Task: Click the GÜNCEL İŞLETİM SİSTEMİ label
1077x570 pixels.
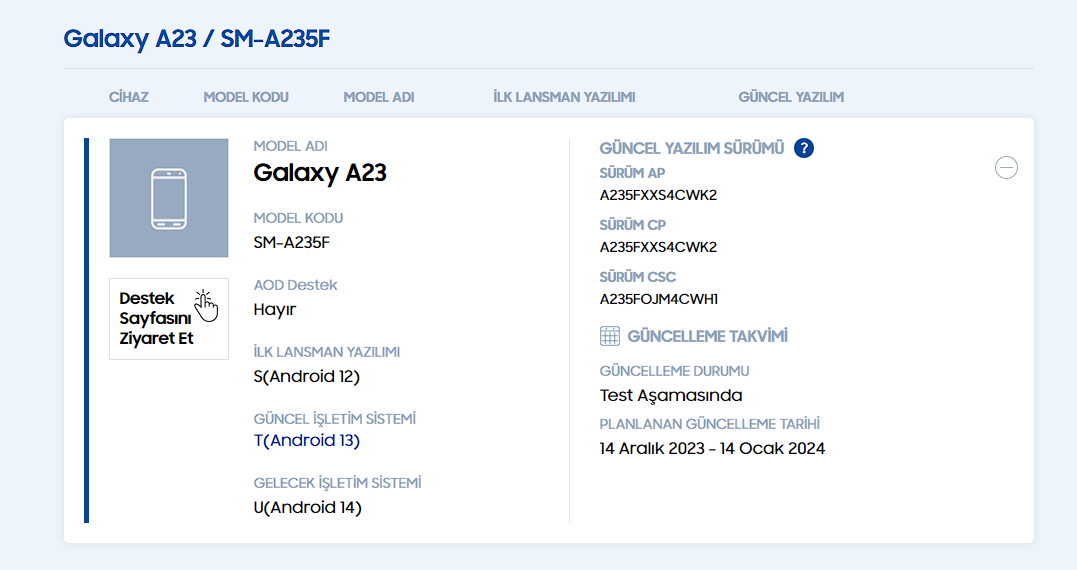Action: pos(335,418)
